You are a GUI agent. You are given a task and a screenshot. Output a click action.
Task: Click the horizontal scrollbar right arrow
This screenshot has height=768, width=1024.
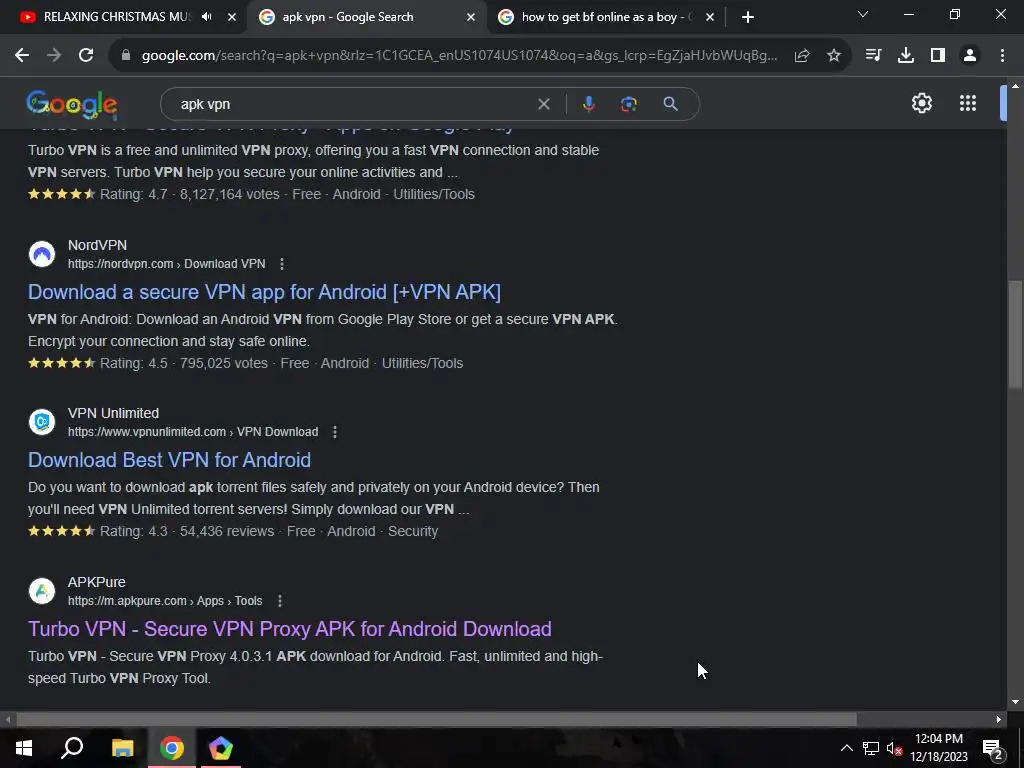point(999,719)
